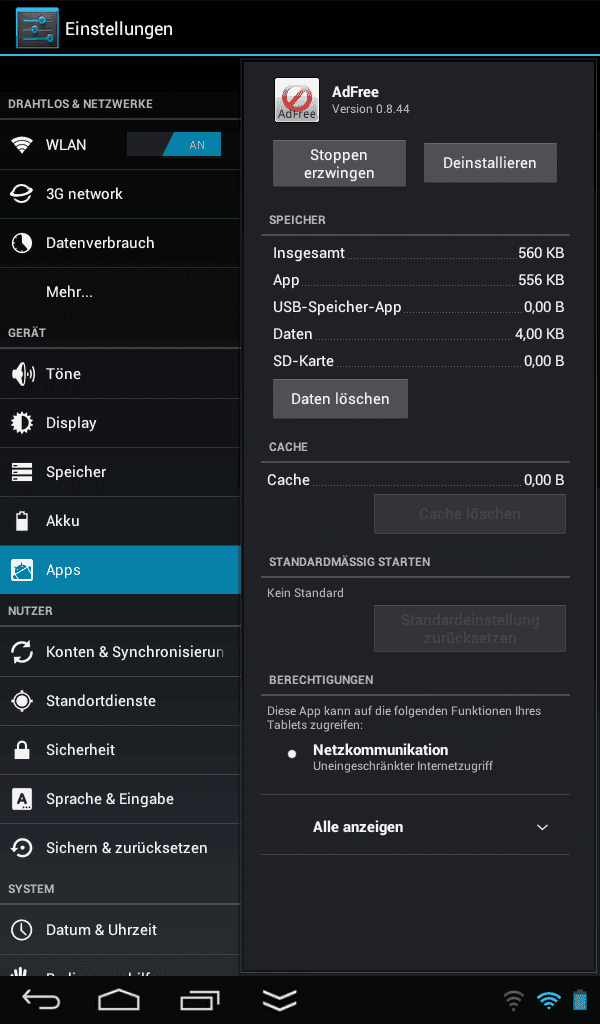This screenshot has height=1024, width=600.
Task: Click Standardeinstellung zurücksetzen button
Action: [470, 629]
